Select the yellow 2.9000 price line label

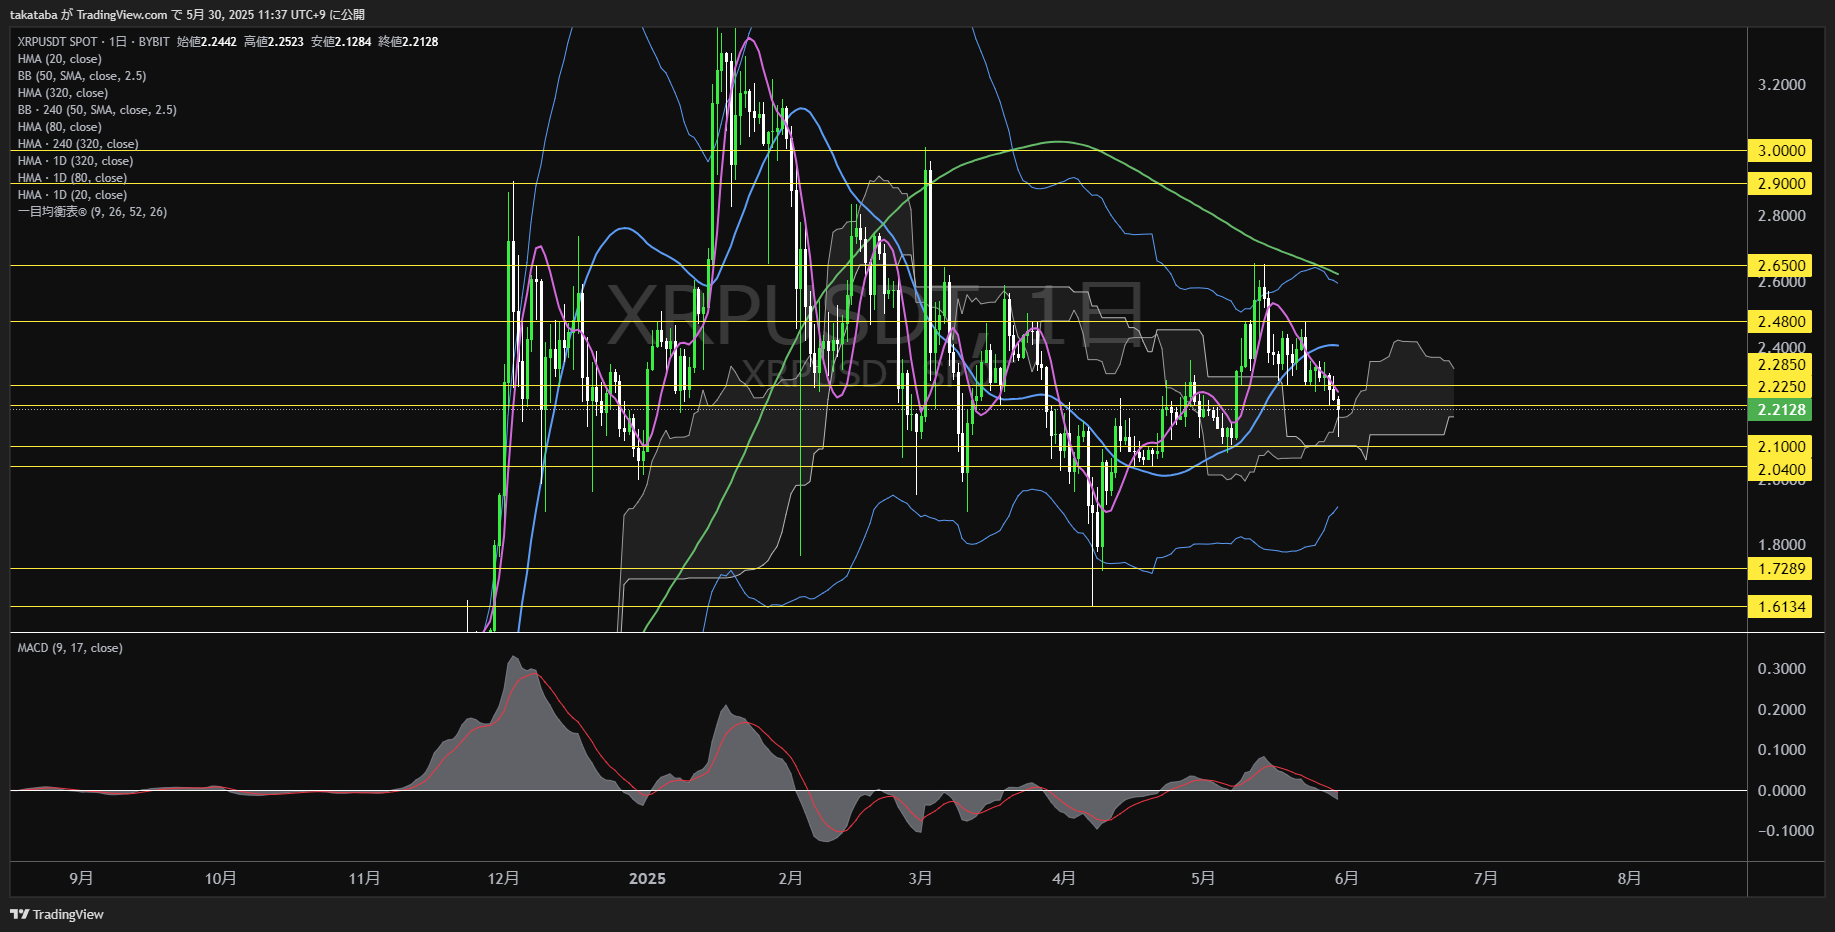point(1780,184)
